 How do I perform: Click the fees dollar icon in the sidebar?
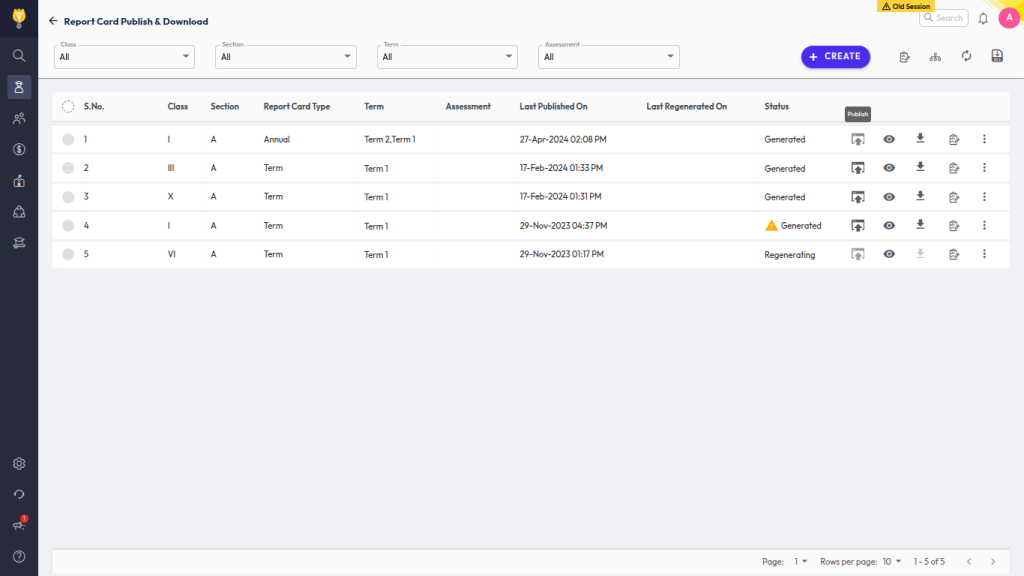19,150
